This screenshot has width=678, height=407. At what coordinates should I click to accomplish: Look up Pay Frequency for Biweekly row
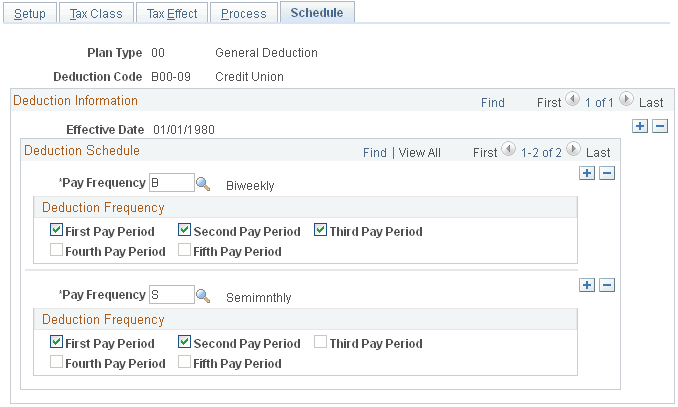[203, 184]
